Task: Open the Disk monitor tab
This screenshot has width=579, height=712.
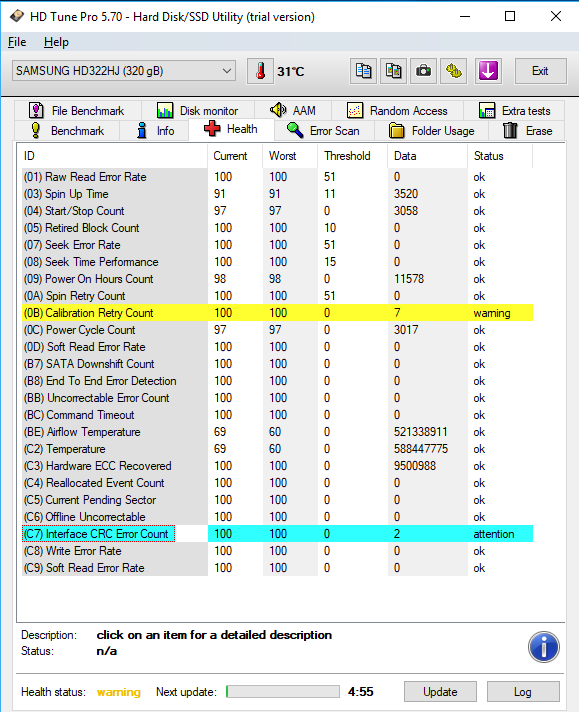Action: click(198, 111)
